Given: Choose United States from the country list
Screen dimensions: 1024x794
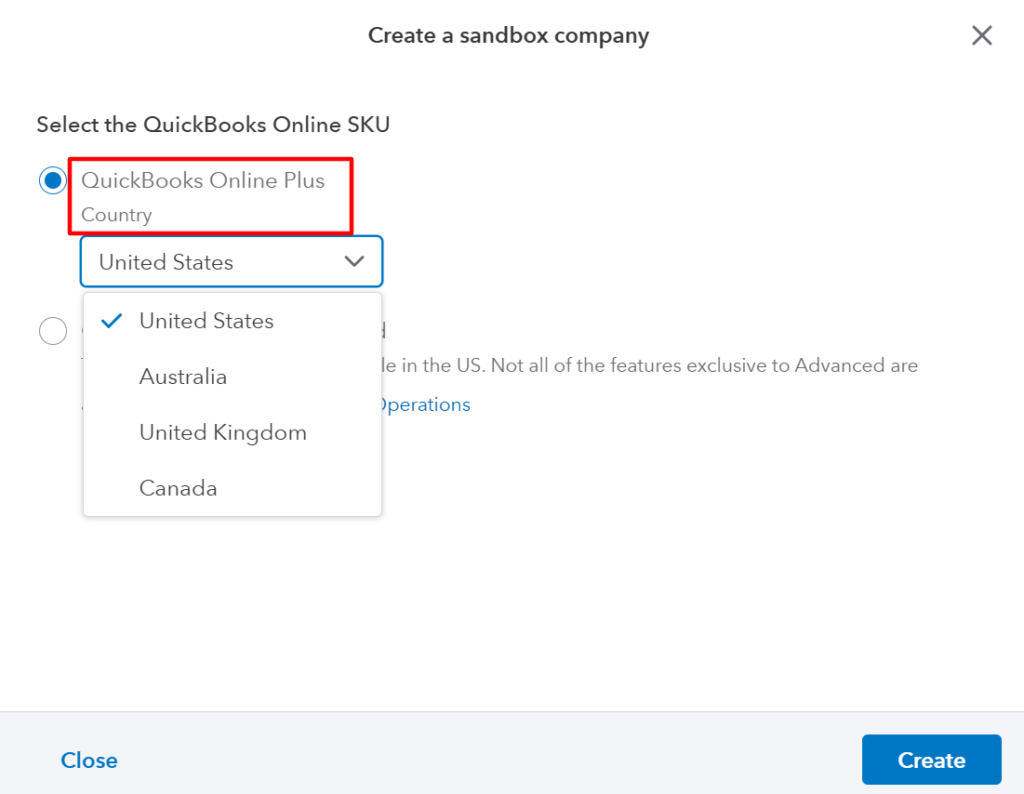Looking at the screenshot, I should click(206, 321).
